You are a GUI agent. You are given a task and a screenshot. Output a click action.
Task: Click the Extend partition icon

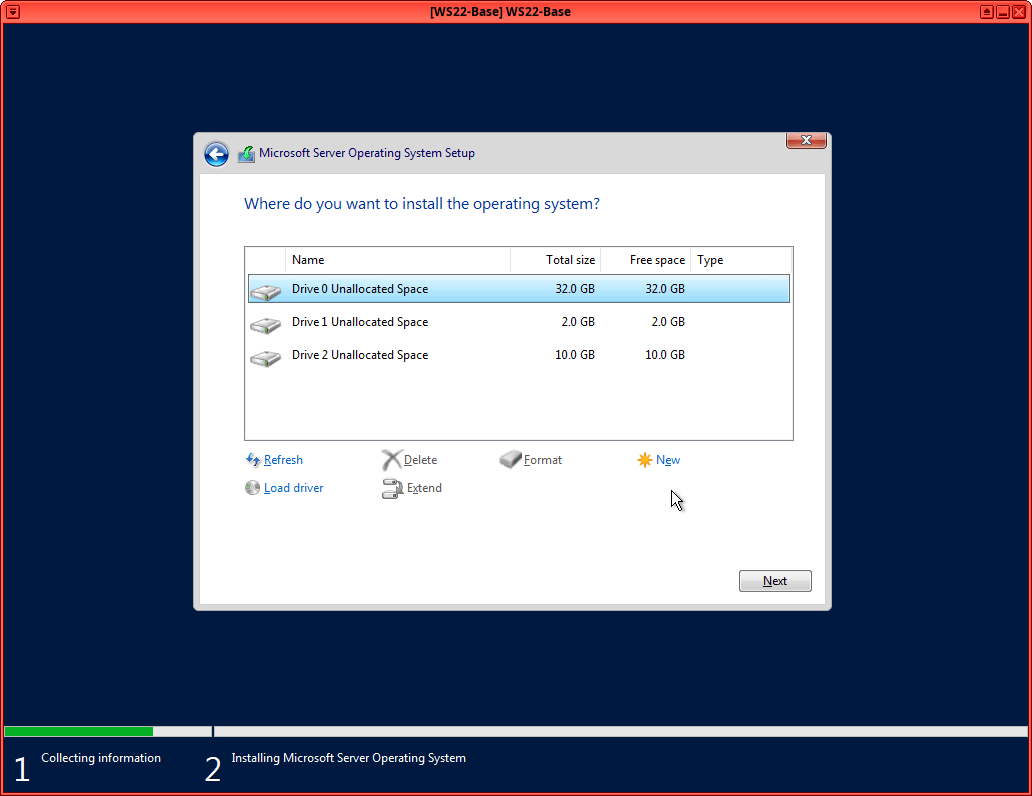tap(392, 488)
